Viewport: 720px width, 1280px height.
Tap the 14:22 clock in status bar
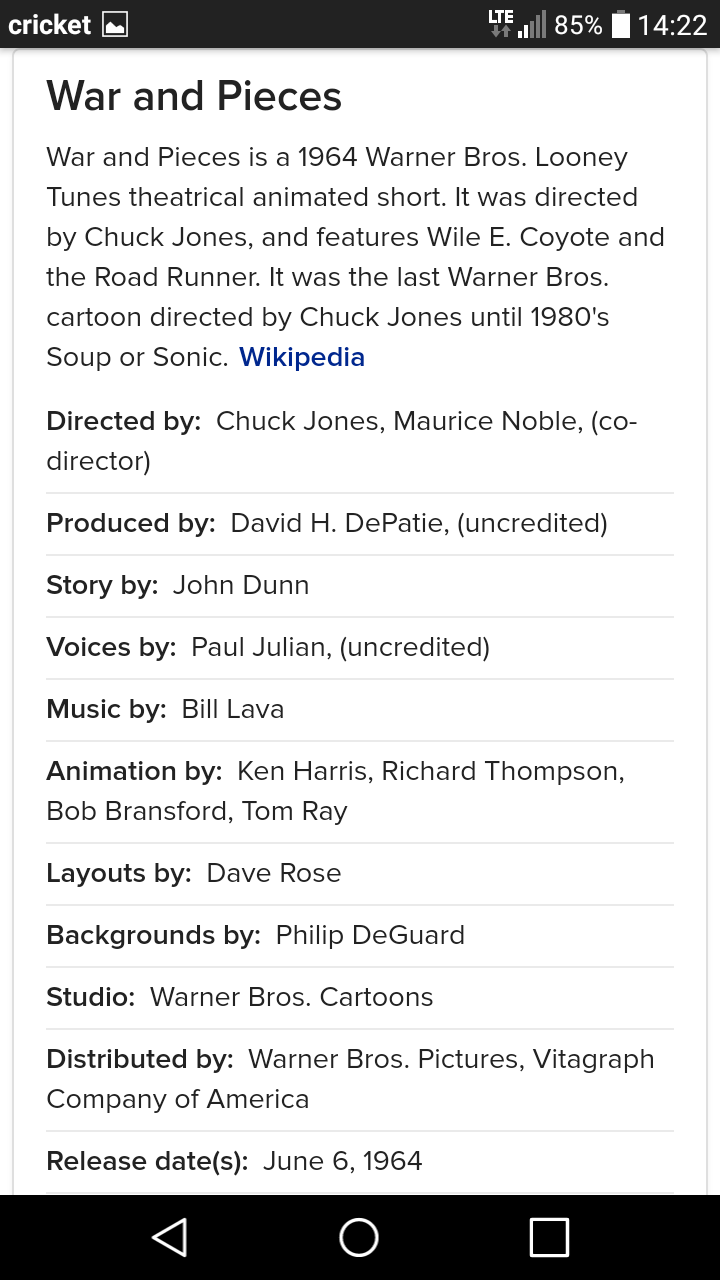click(x=672, y=25)
